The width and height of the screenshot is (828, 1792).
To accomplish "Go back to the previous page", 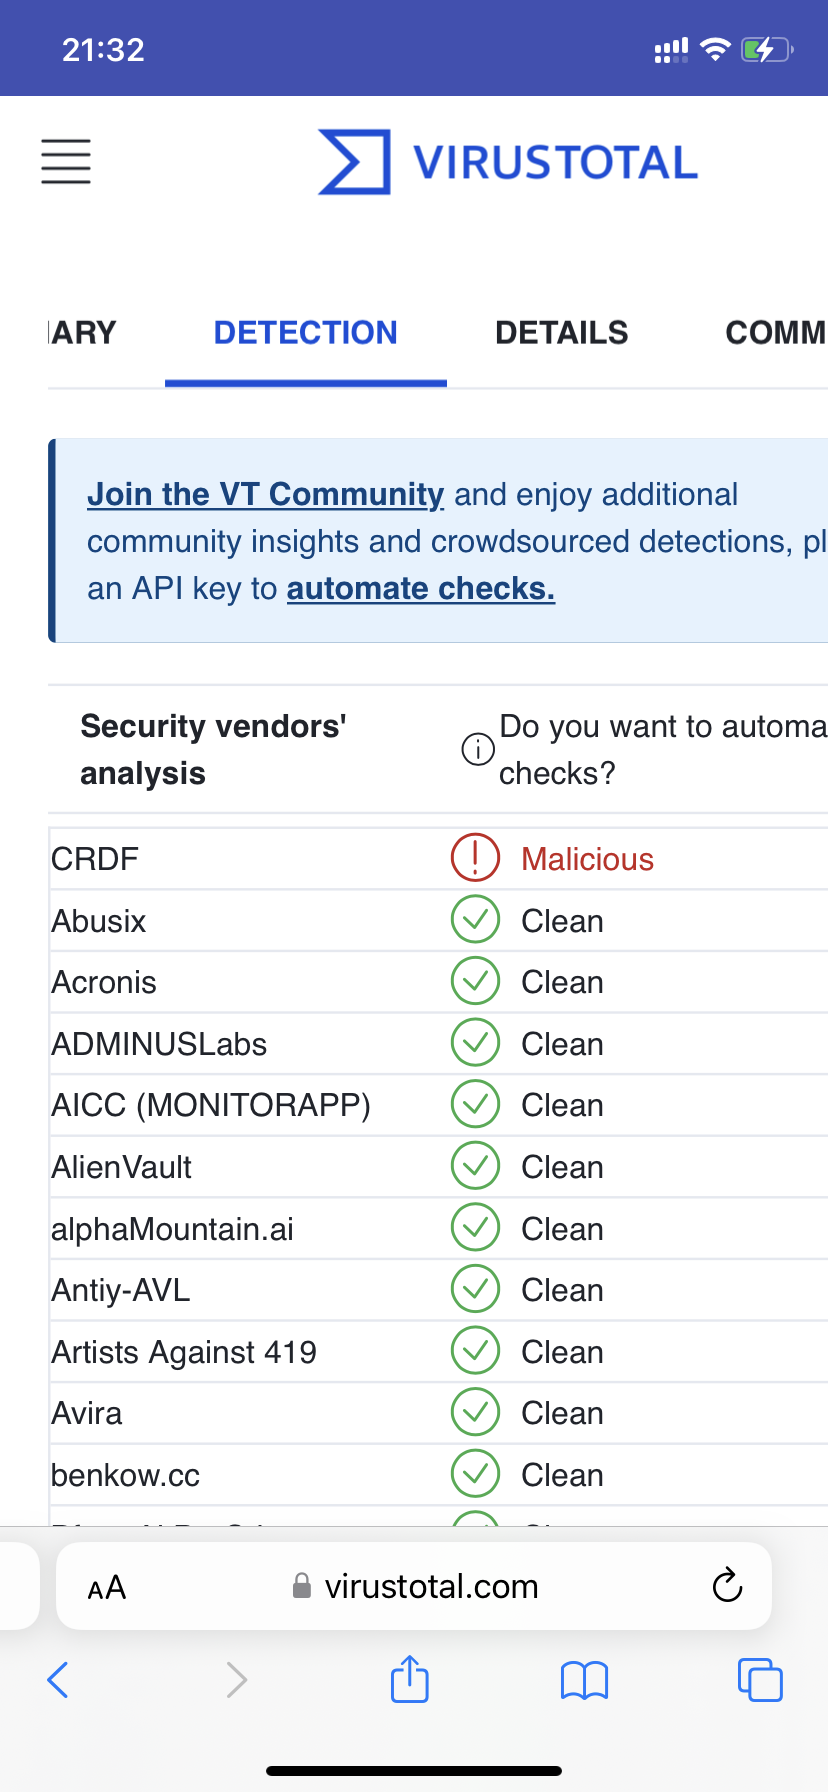I will coord(59,1680).
